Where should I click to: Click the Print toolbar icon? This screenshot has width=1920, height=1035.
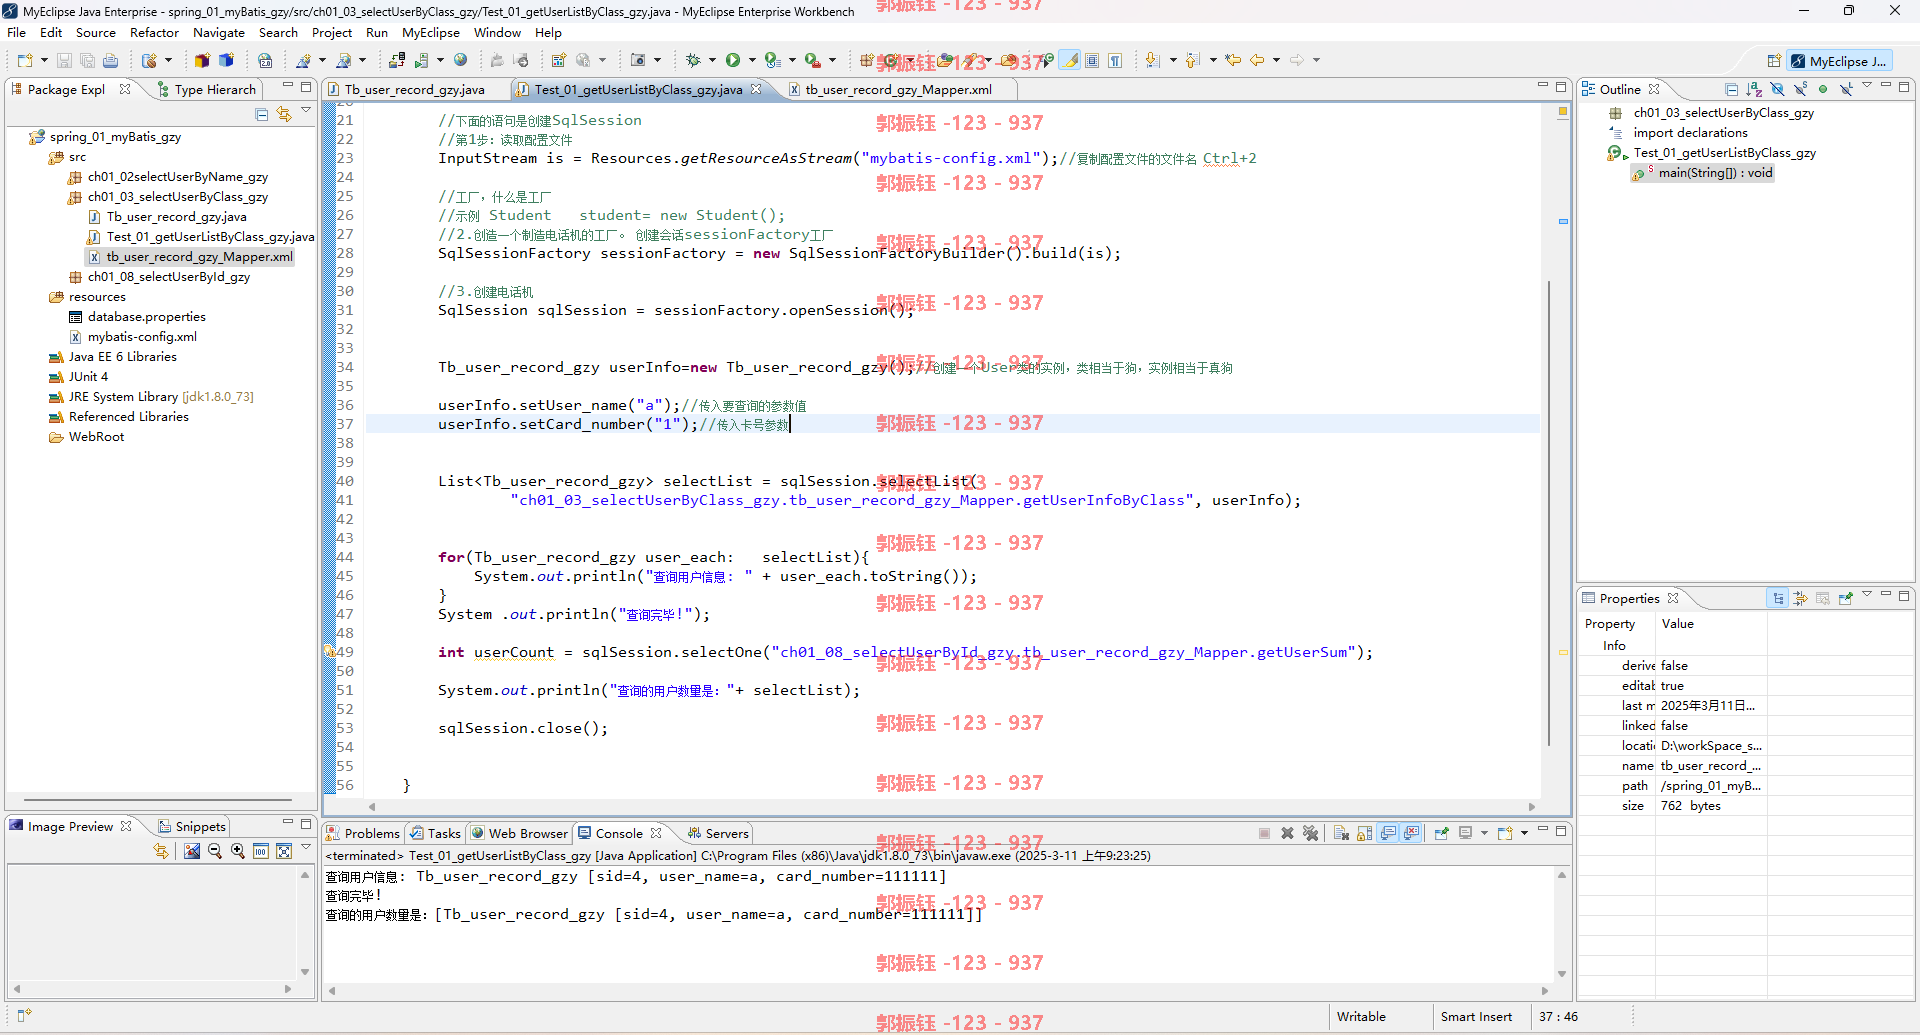[110, 60]
